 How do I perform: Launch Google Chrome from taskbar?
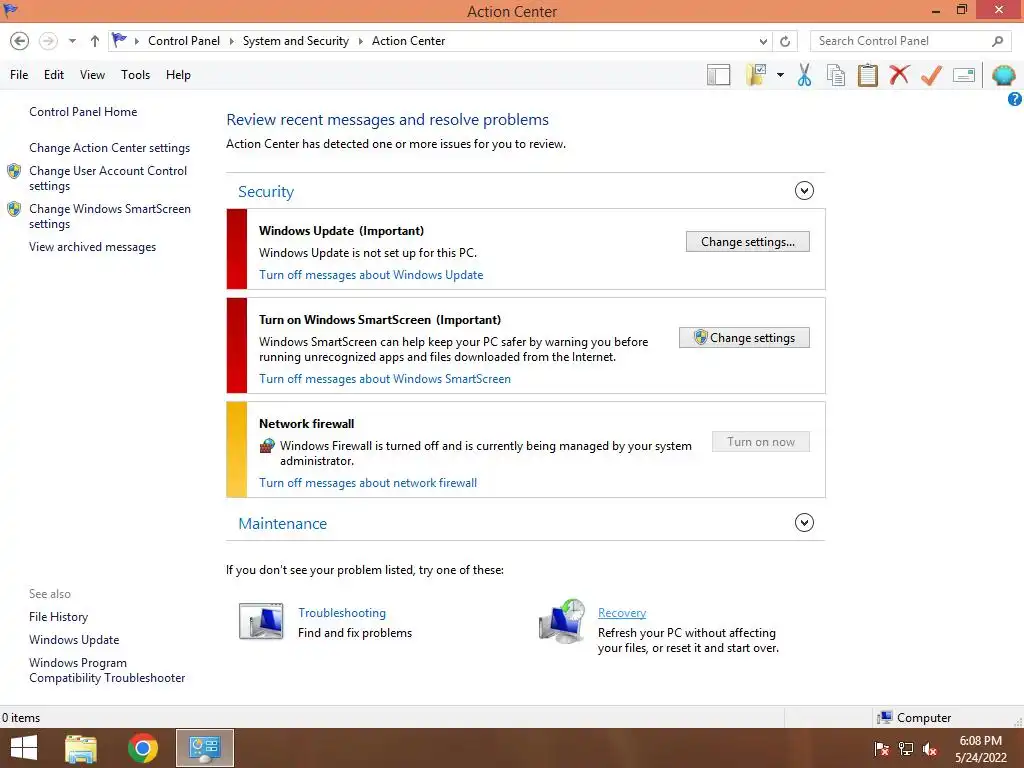(x=143, y=748)
